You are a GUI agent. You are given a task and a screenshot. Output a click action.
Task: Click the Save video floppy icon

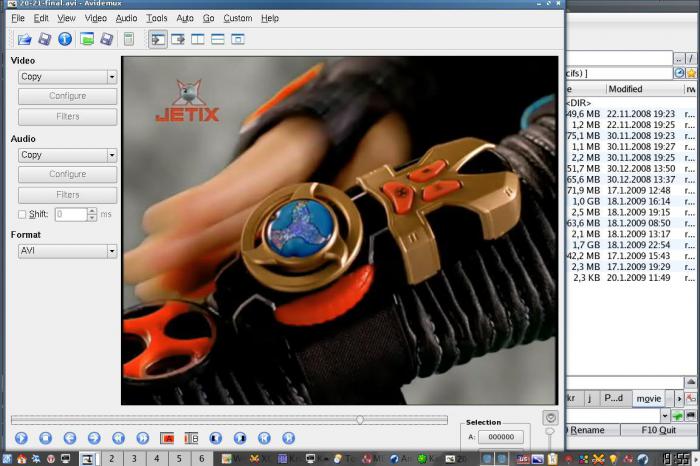(45, 39)
